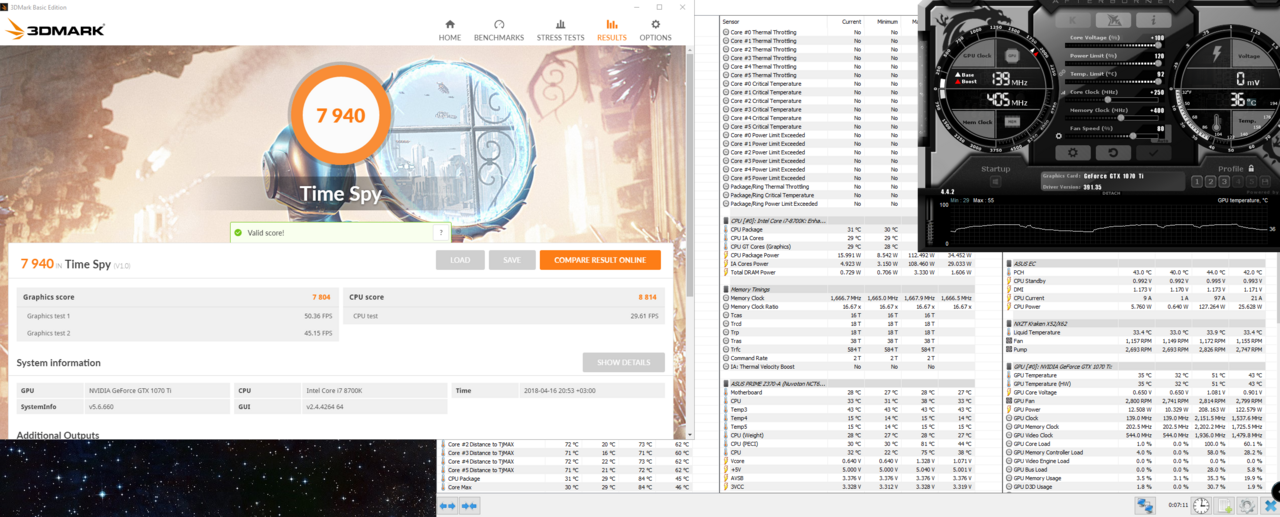Click HWiNFO close X icon
Screen dimensions: 1280x517
point(1270,505)
